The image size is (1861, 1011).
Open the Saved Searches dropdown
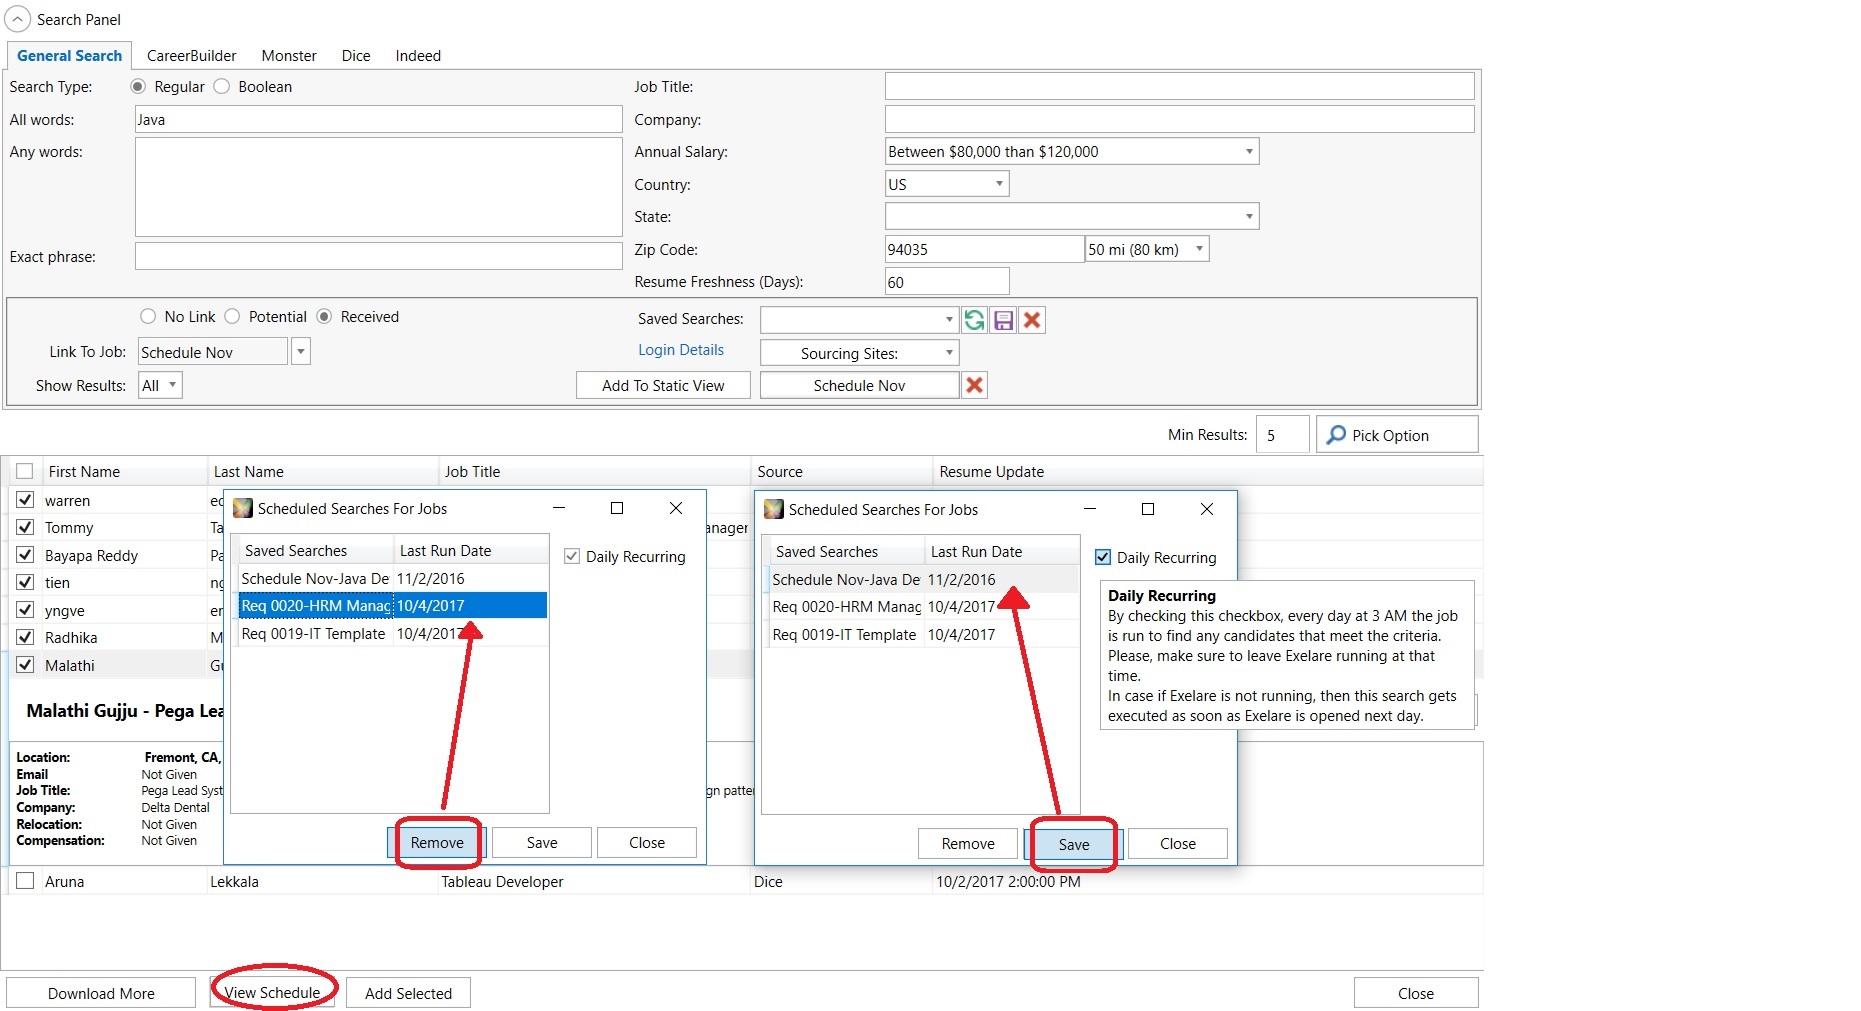949,320
